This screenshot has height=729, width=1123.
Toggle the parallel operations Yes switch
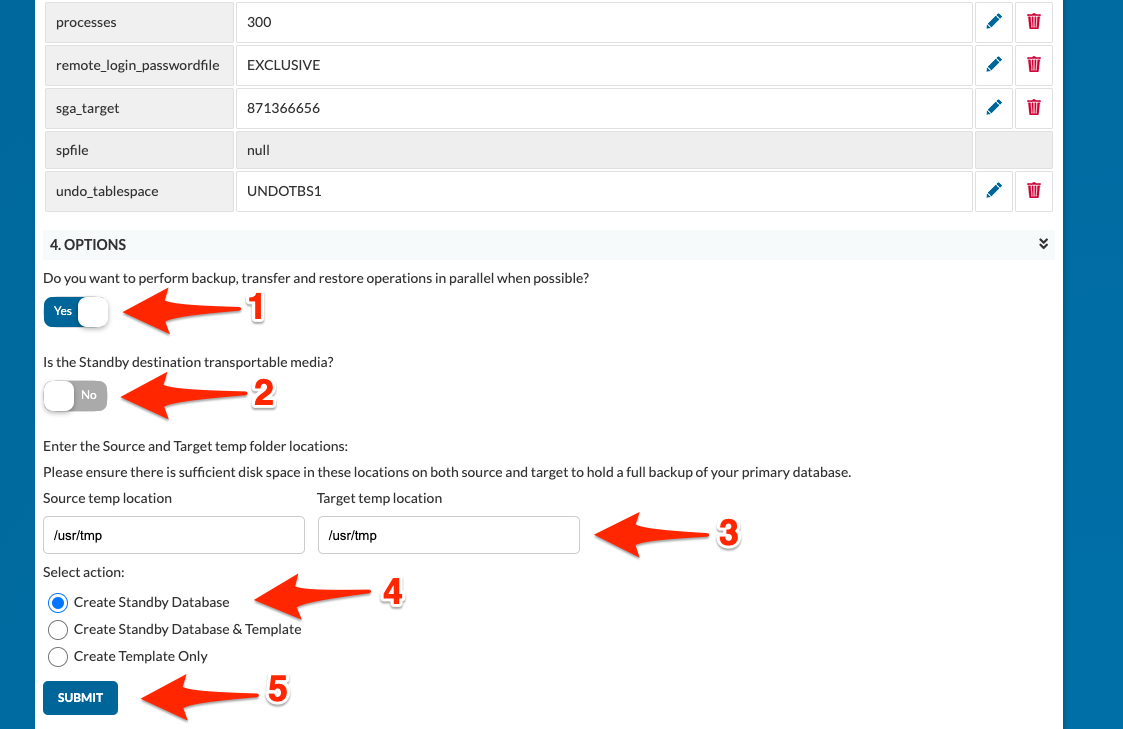(x=76, y=312)
